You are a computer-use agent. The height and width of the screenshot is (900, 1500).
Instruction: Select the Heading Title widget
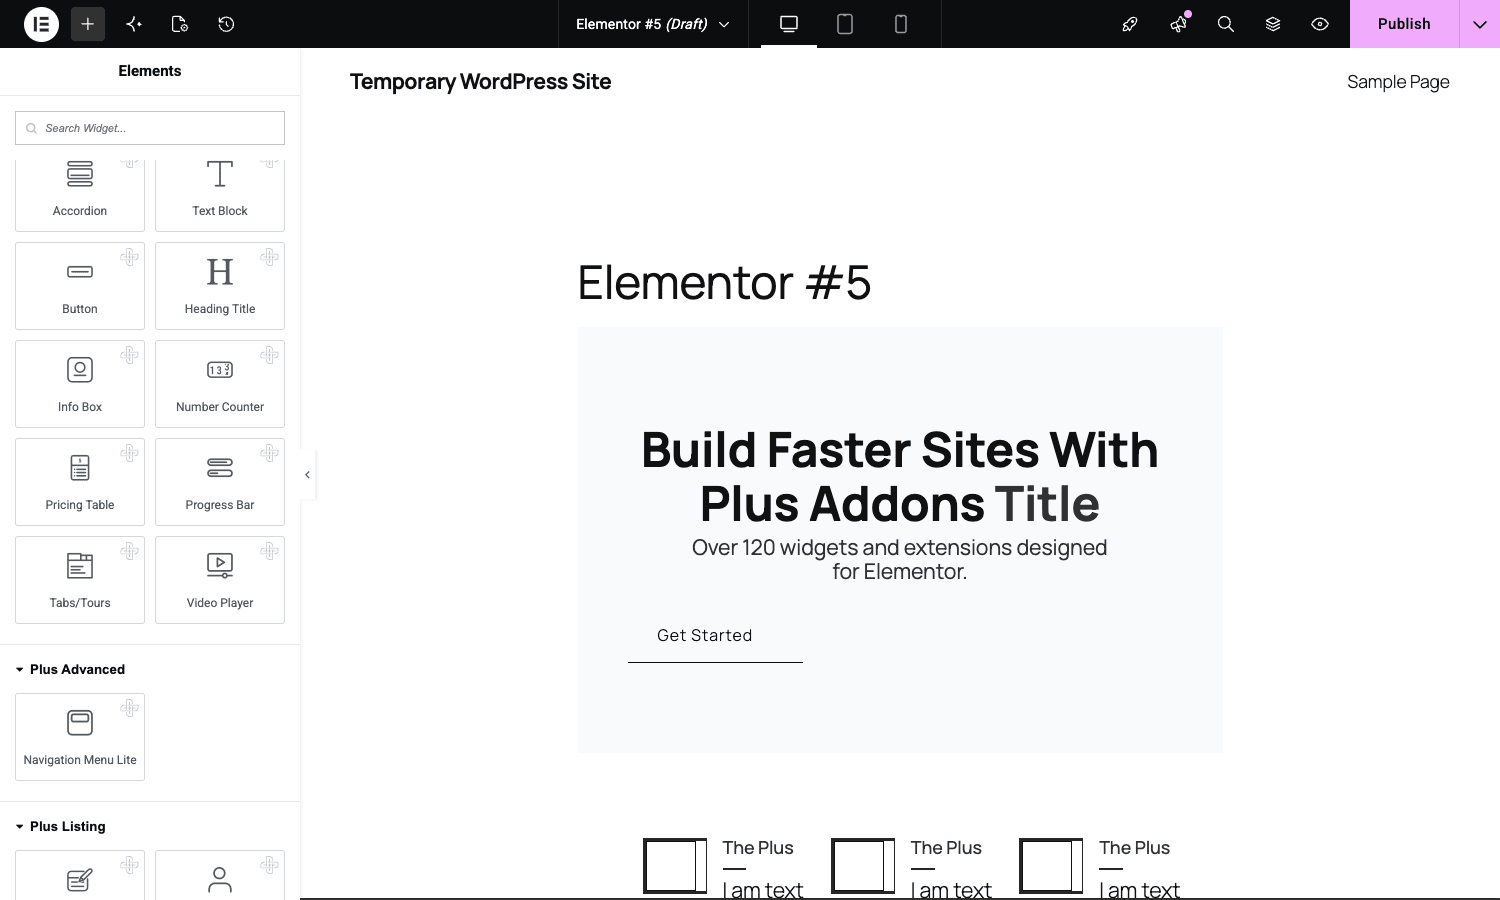220,286
